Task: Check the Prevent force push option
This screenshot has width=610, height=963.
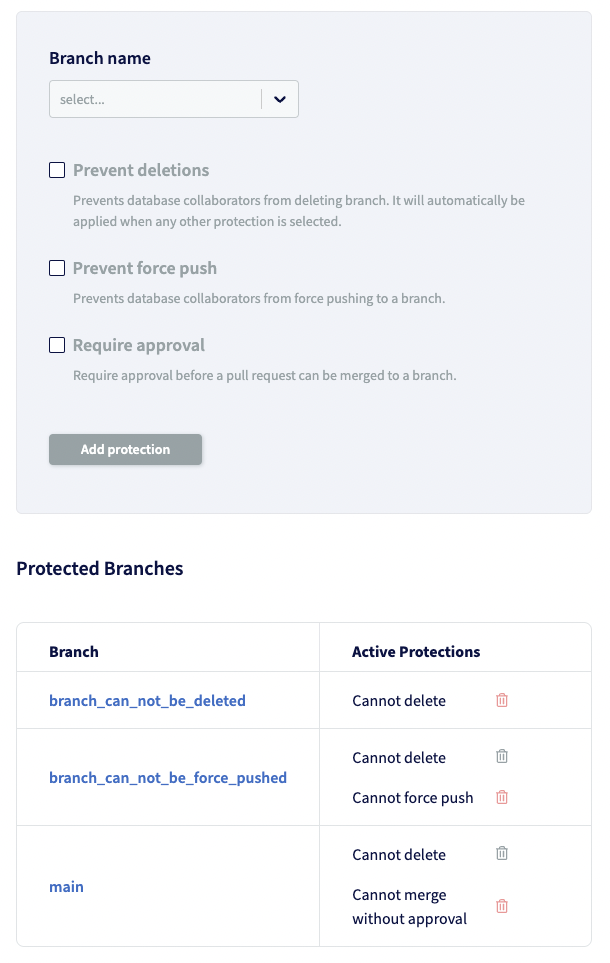Action: coord(57,268)
